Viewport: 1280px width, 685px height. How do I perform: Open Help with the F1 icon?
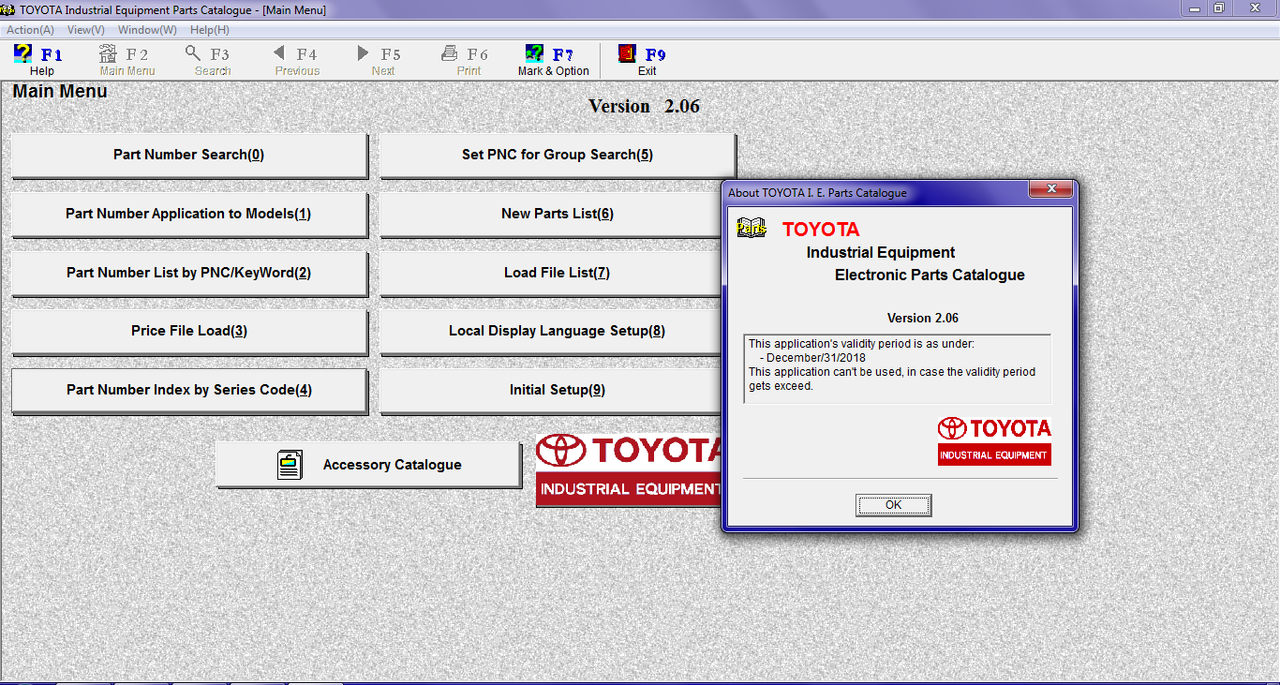tap(23, 54)
